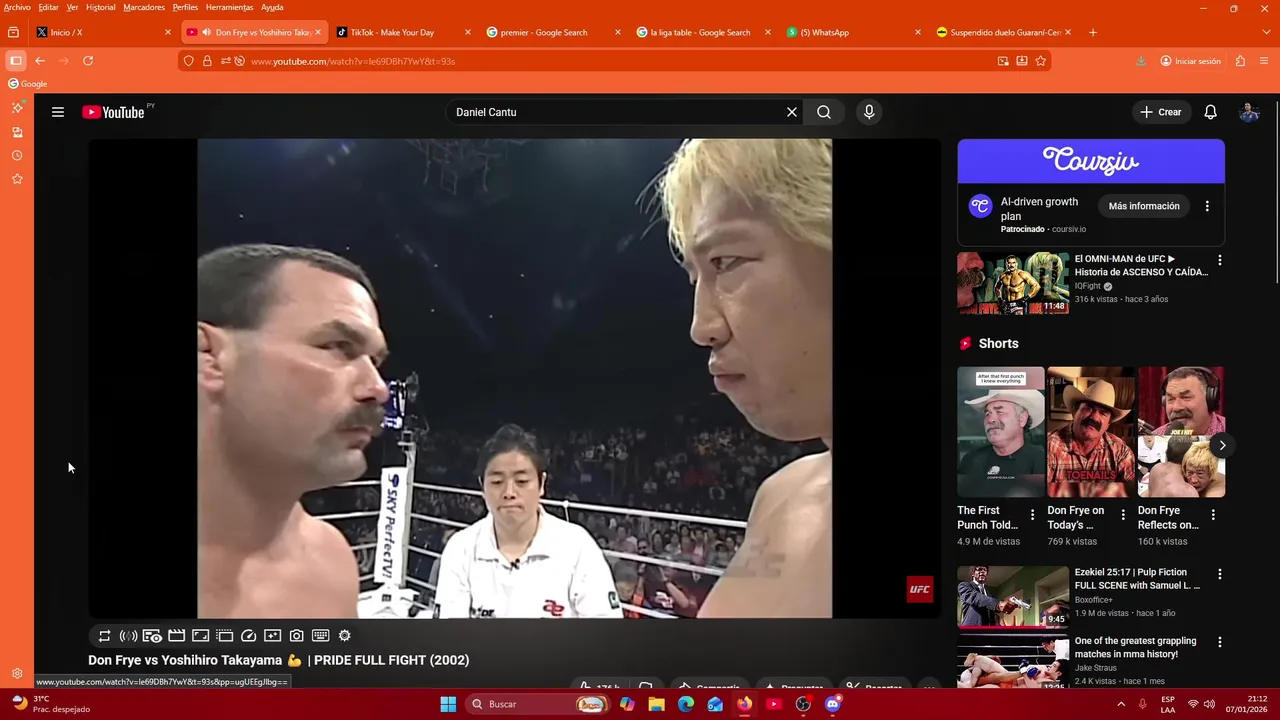This screenshot has width=1280, height=720.
Task: Open El OMNI-MAN de UFC video thumbnail
Action: (x=1013, y=283)
